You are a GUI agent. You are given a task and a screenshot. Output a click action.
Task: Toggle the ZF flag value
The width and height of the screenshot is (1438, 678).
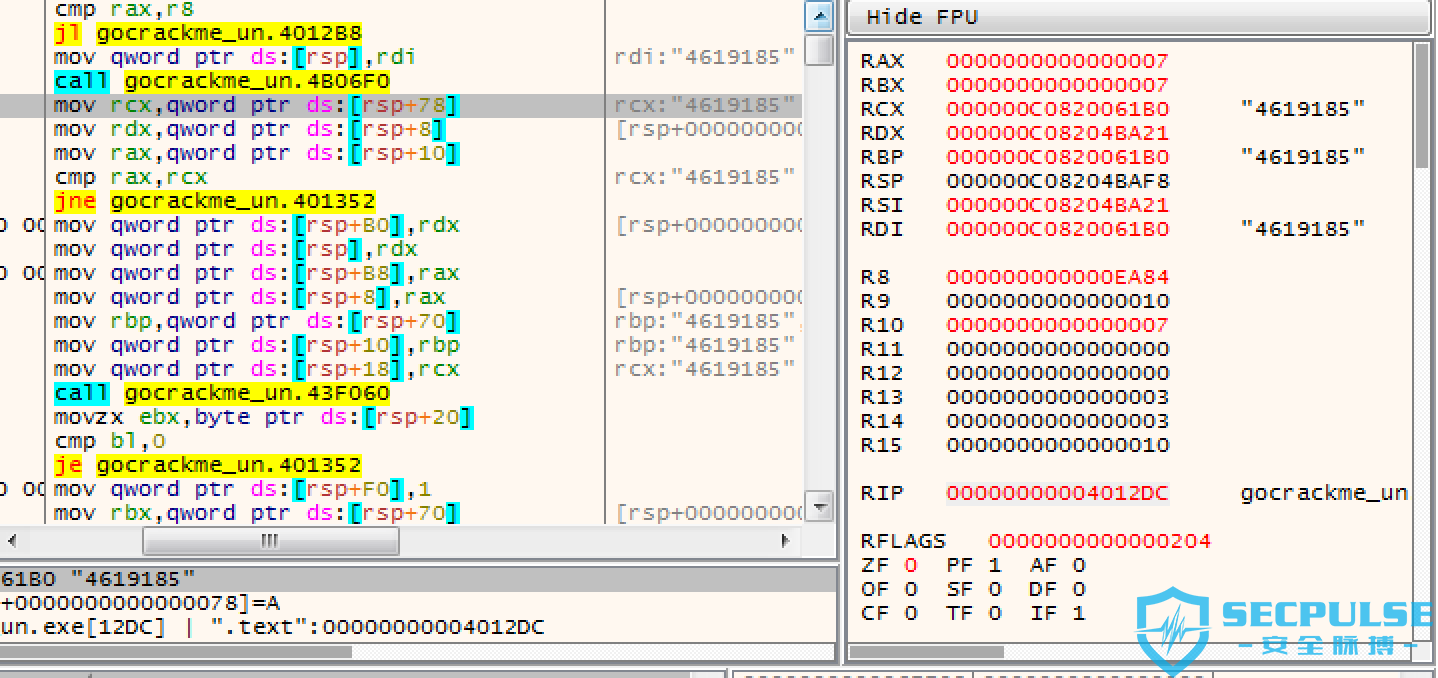pos(911,565)
